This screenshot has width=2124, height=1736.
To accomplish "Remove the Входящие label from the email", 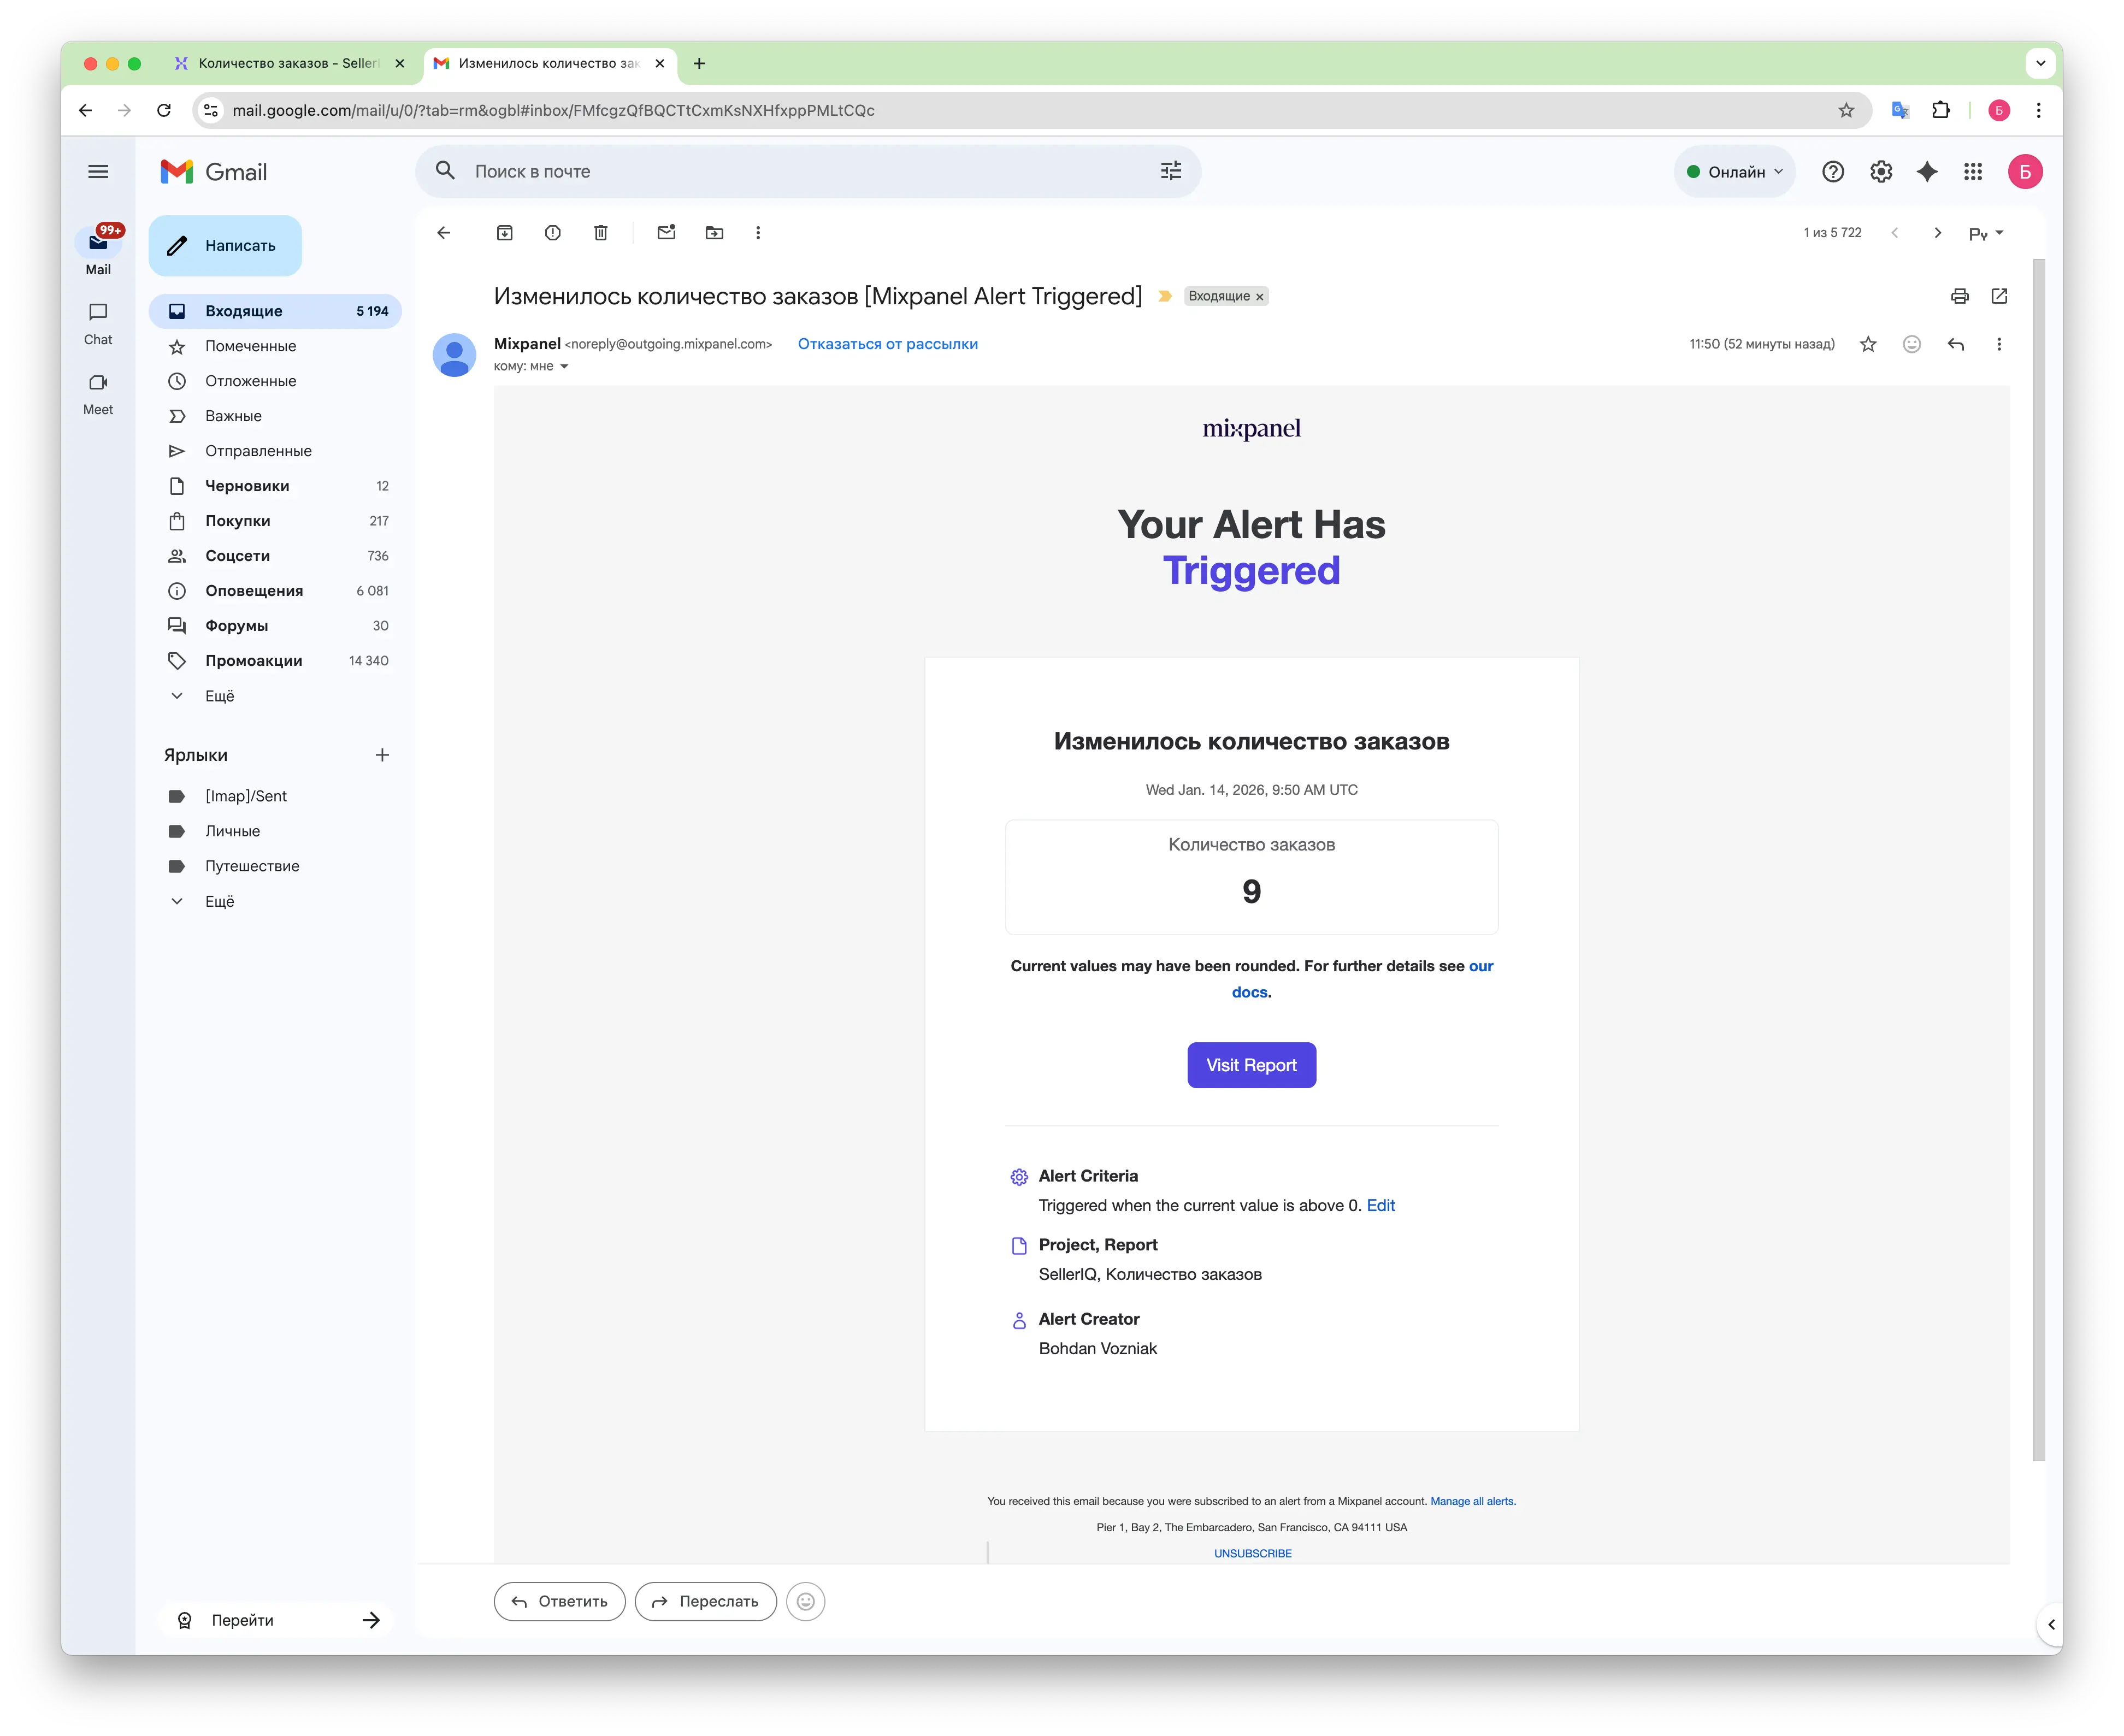I will [1260, 297].
